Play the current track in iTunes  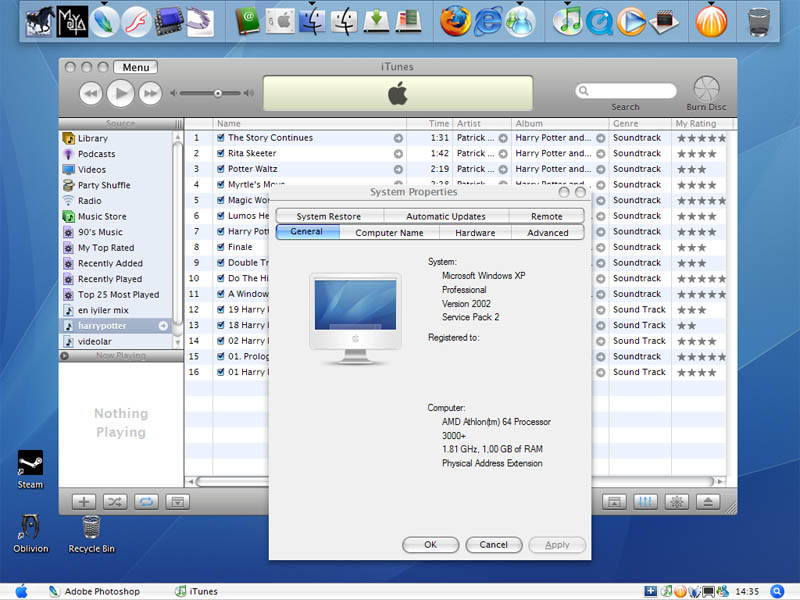click(x=120, y=93)
